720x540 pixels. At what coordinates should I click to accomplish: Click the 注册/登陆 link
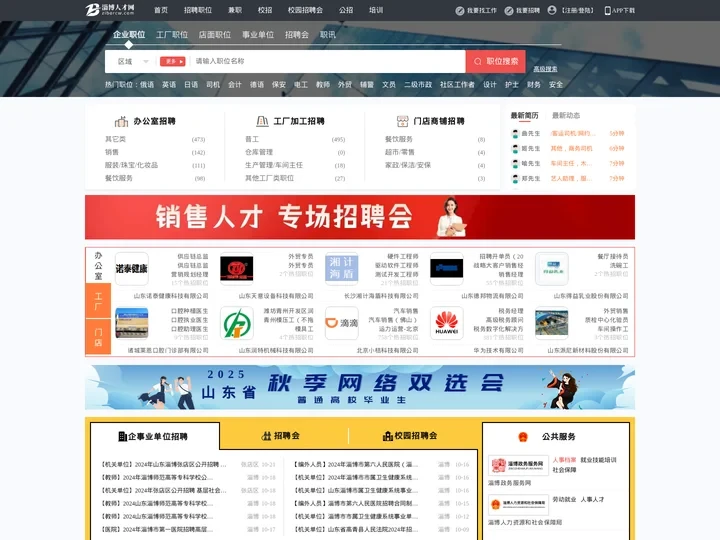tap(578, 11)
